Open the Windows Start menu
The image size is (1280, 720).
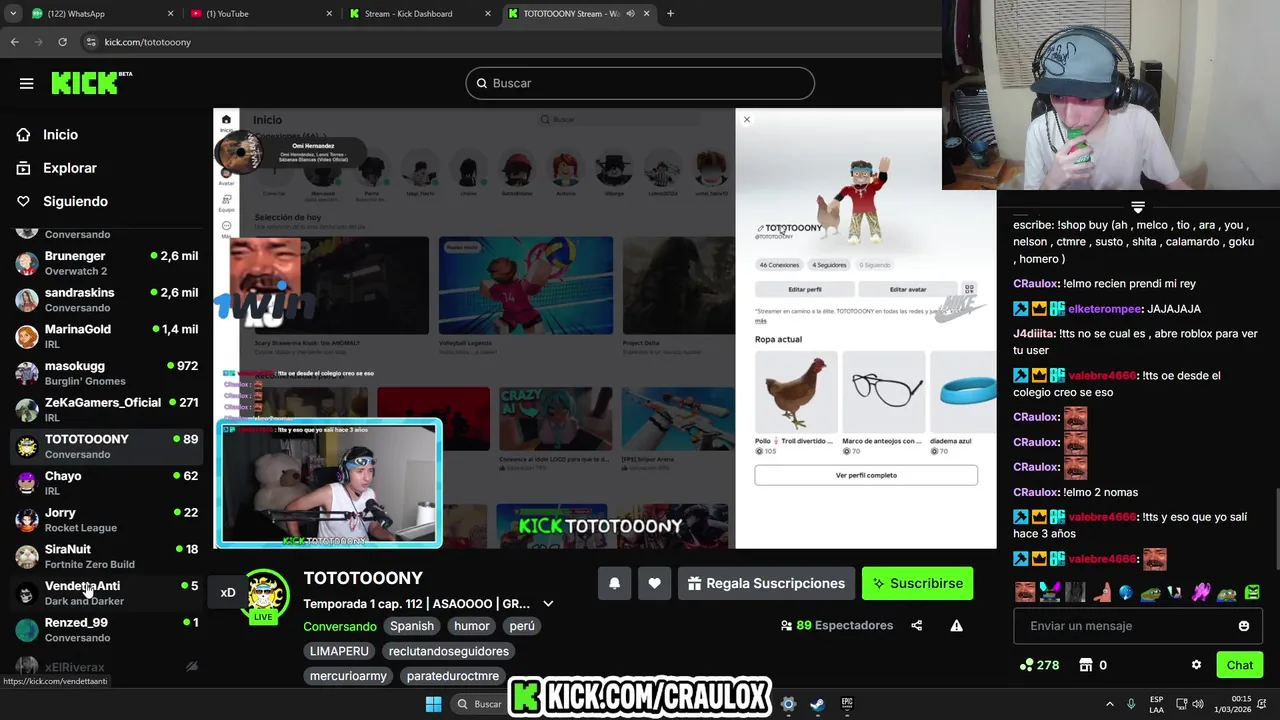click(433, 704)
